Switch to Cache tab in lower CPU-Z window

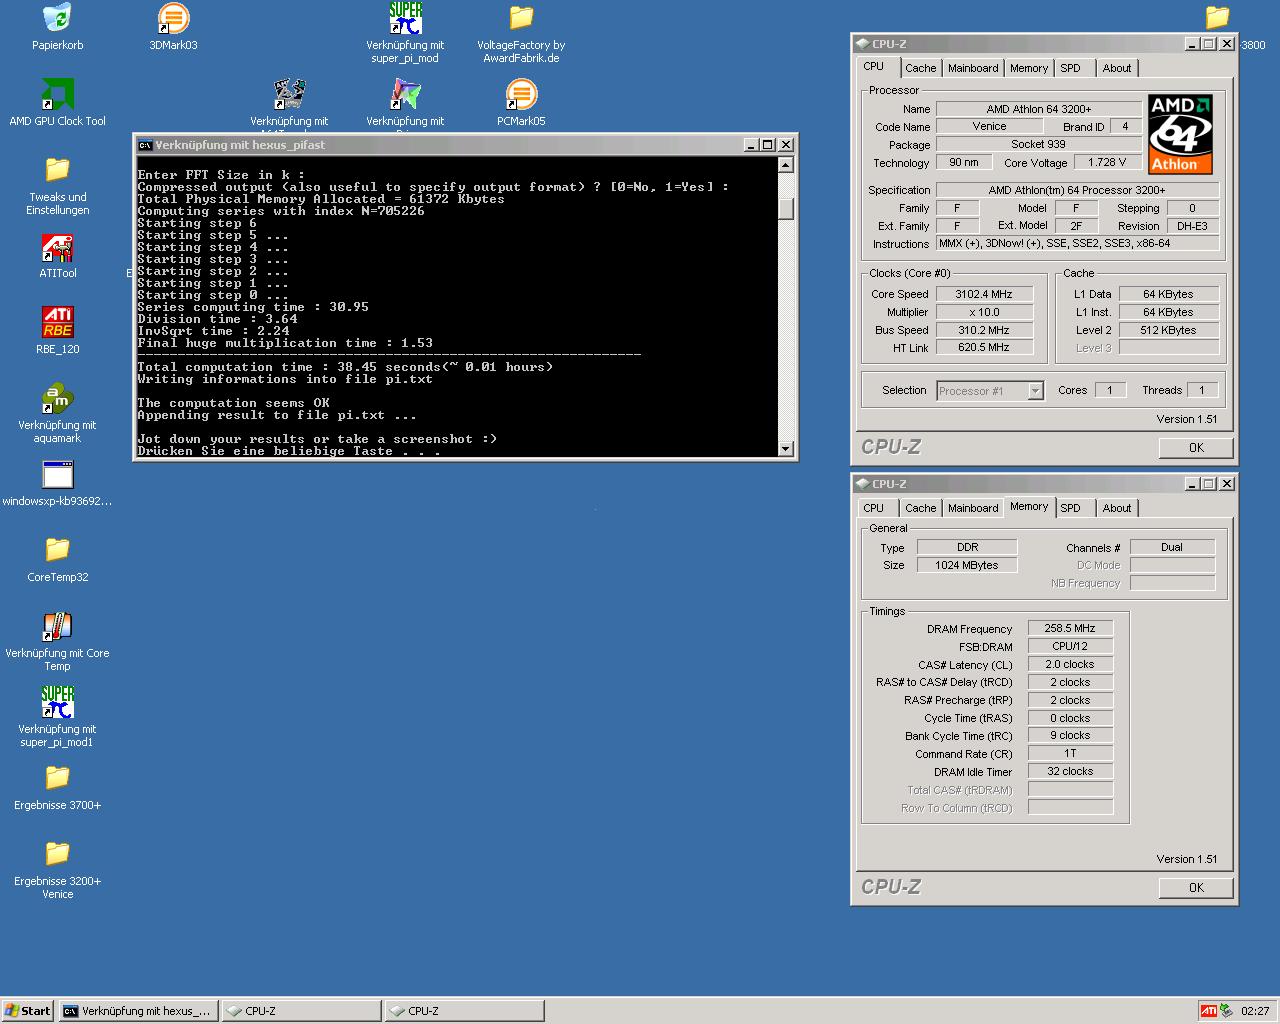click(921, 508)
